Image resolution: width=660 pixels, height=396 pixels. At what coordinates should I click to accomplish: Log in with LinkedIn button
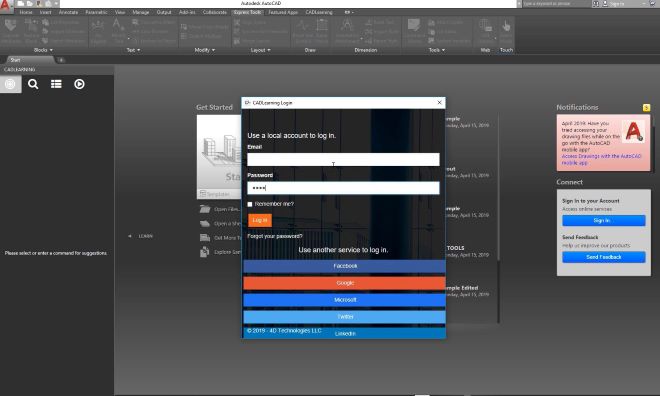click(x=344, y=333)
